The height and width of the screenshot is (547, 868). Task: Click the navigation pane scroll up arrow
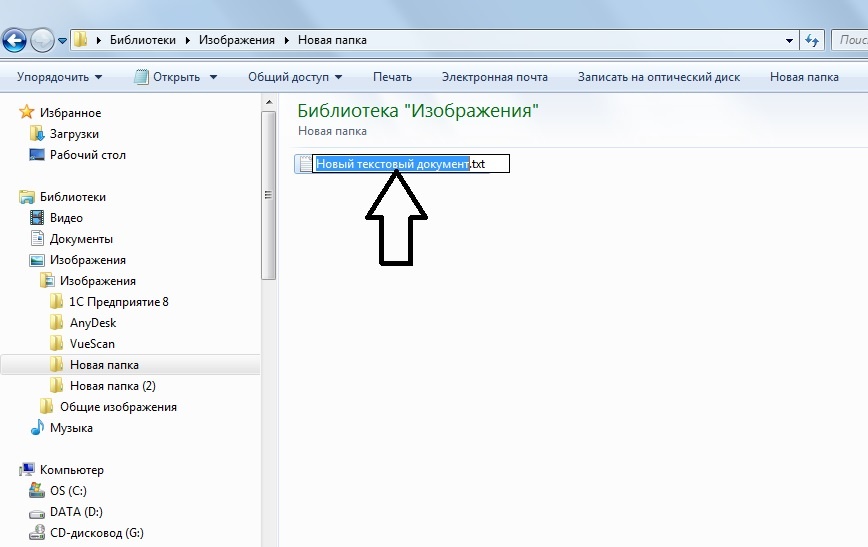(268, 102)
